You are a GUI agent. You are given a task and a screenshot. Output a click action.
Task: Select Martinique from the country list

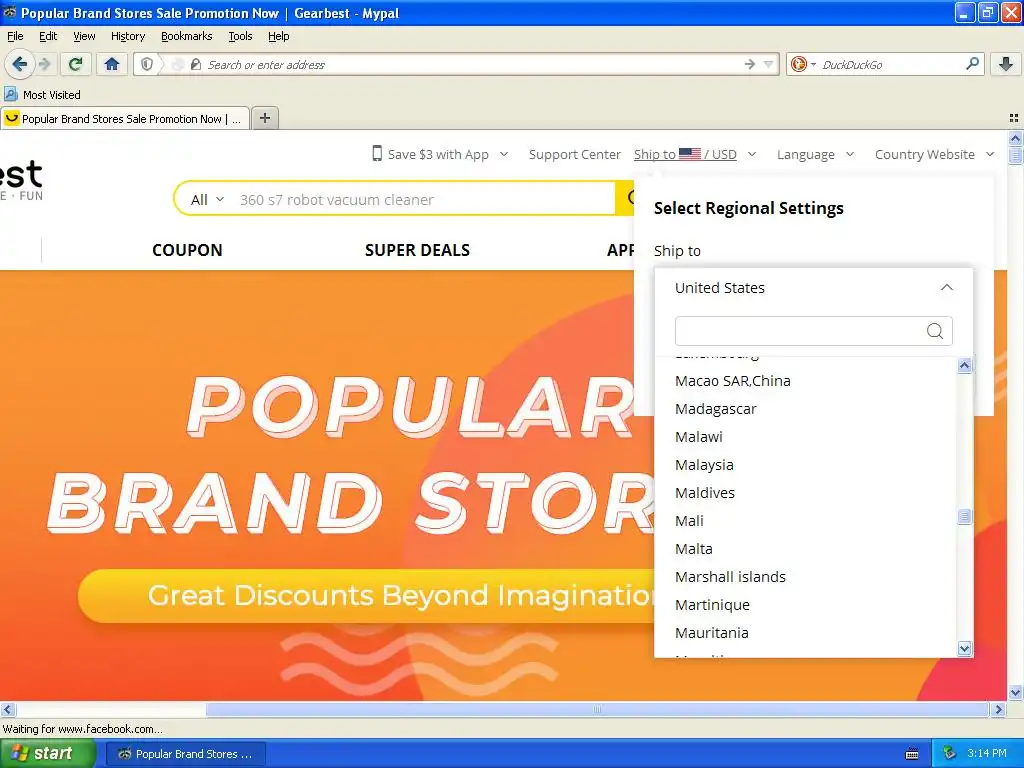coord(712,605)
